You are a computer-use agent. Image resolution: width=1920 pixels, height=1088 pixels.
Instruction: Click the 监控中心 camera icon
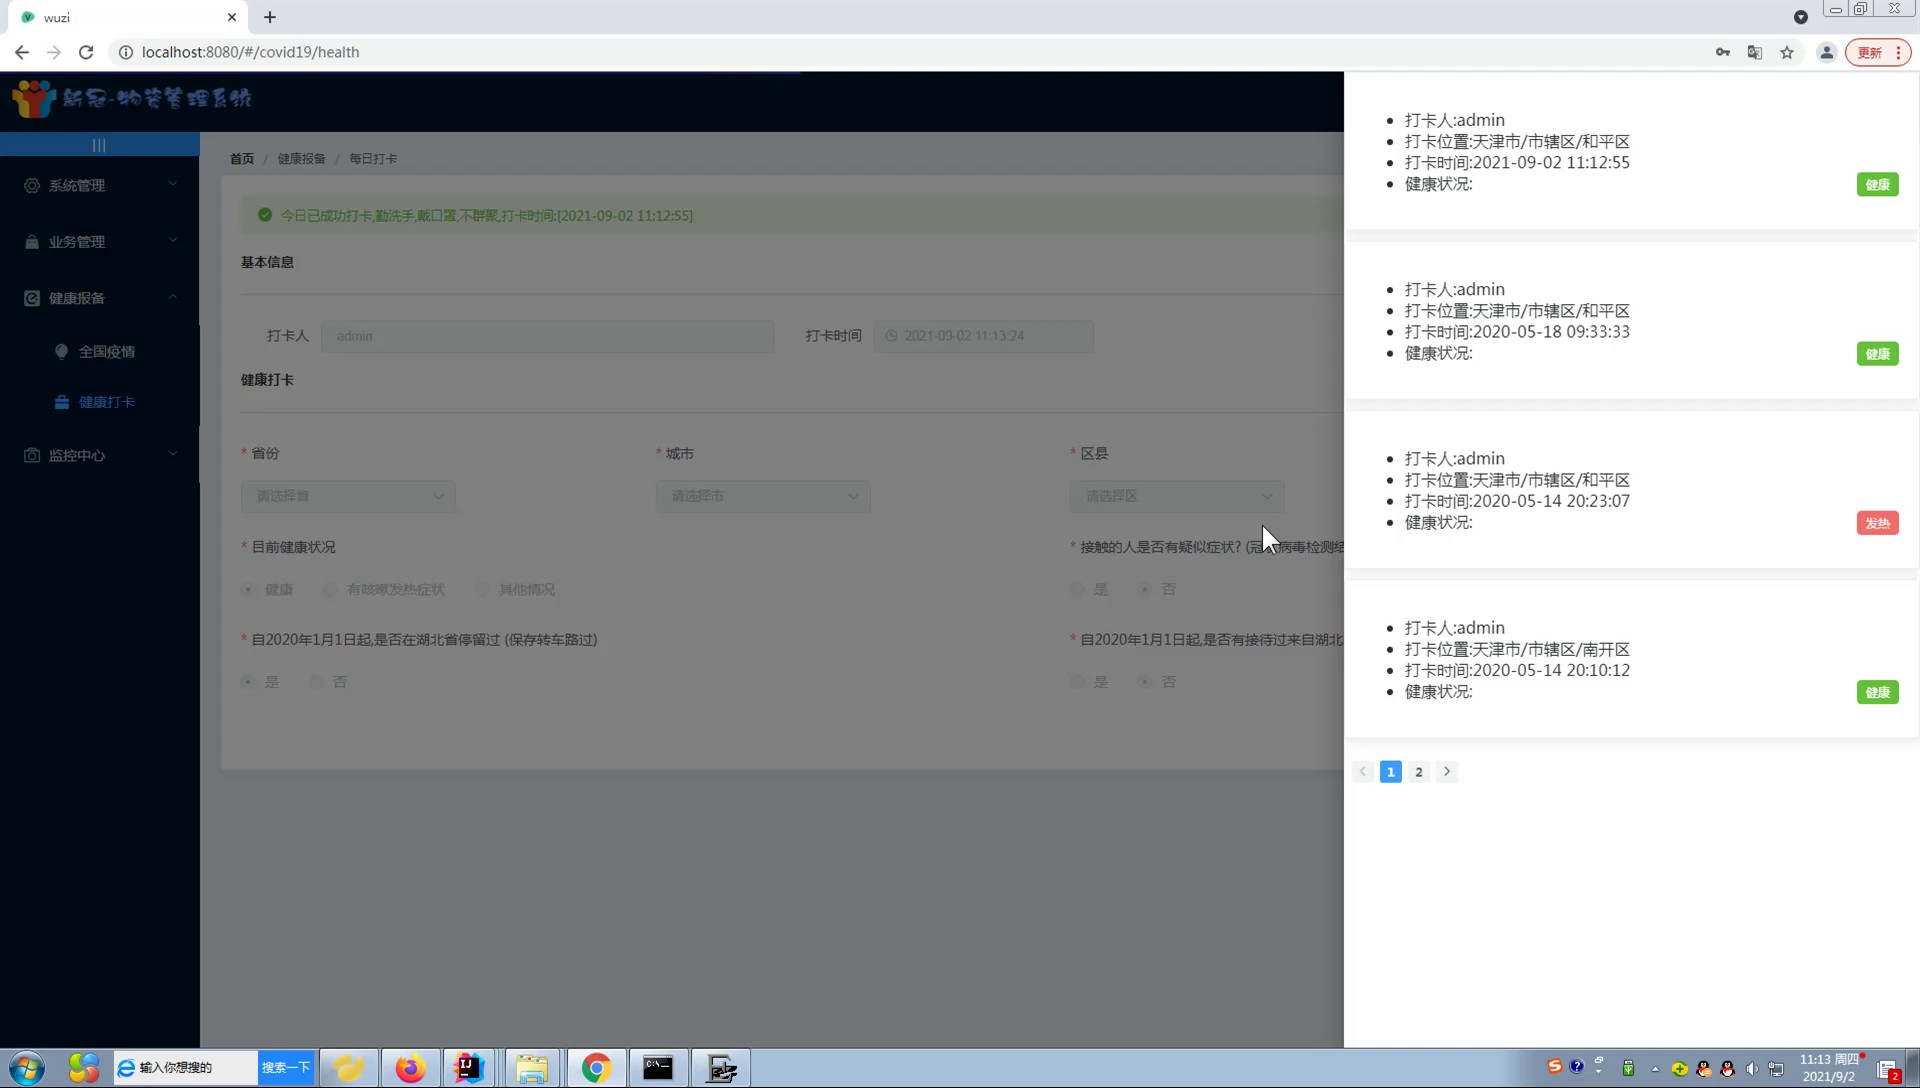tap(32, 456)
